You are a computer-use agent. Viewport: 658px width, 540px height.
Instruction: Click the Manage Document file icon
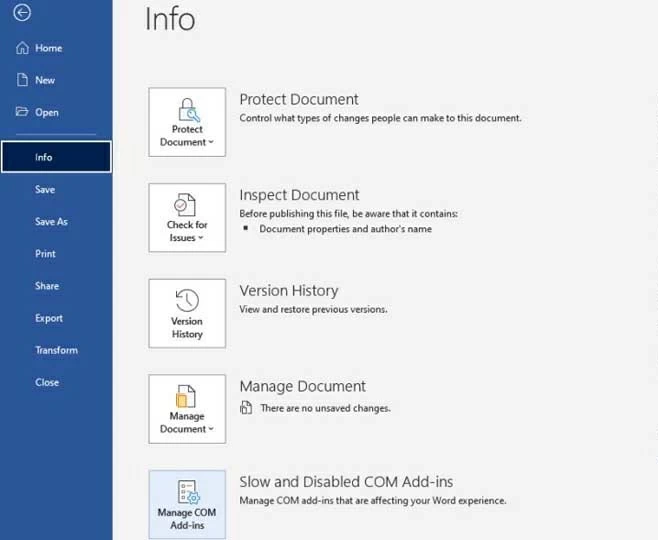coord(187,396)
